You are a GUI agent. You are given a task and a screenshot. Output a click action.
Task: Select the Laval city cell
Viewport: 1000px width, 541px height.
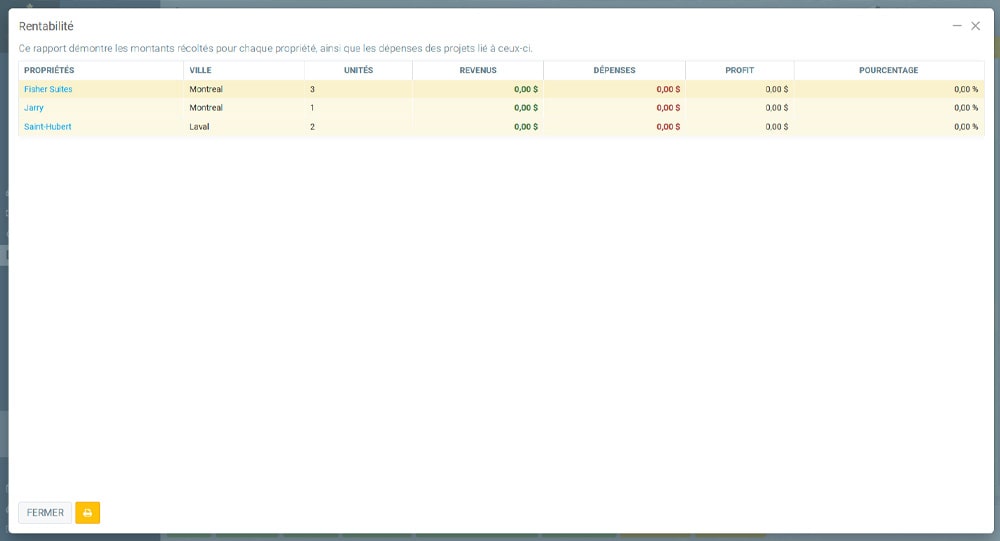pos(200,127)
